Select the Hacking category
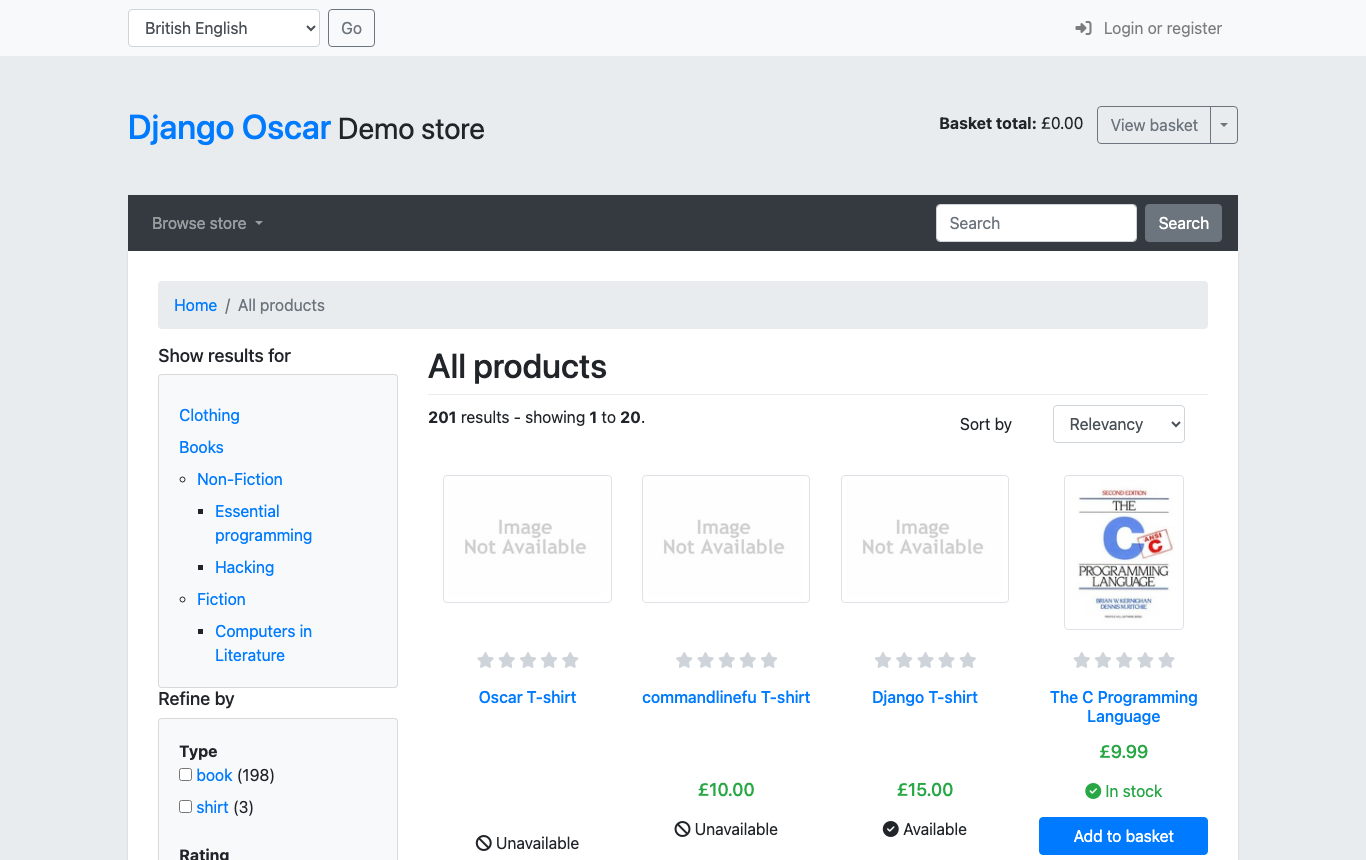1366x860 pixels. point(244,567)
